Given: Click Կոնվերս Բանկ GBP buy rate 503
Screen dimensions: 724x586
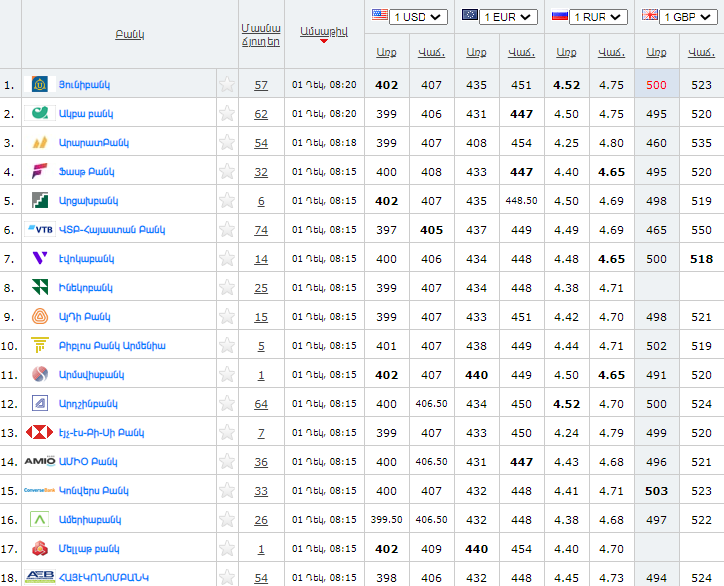Looking at the screenshot, I should coord(656,490).
